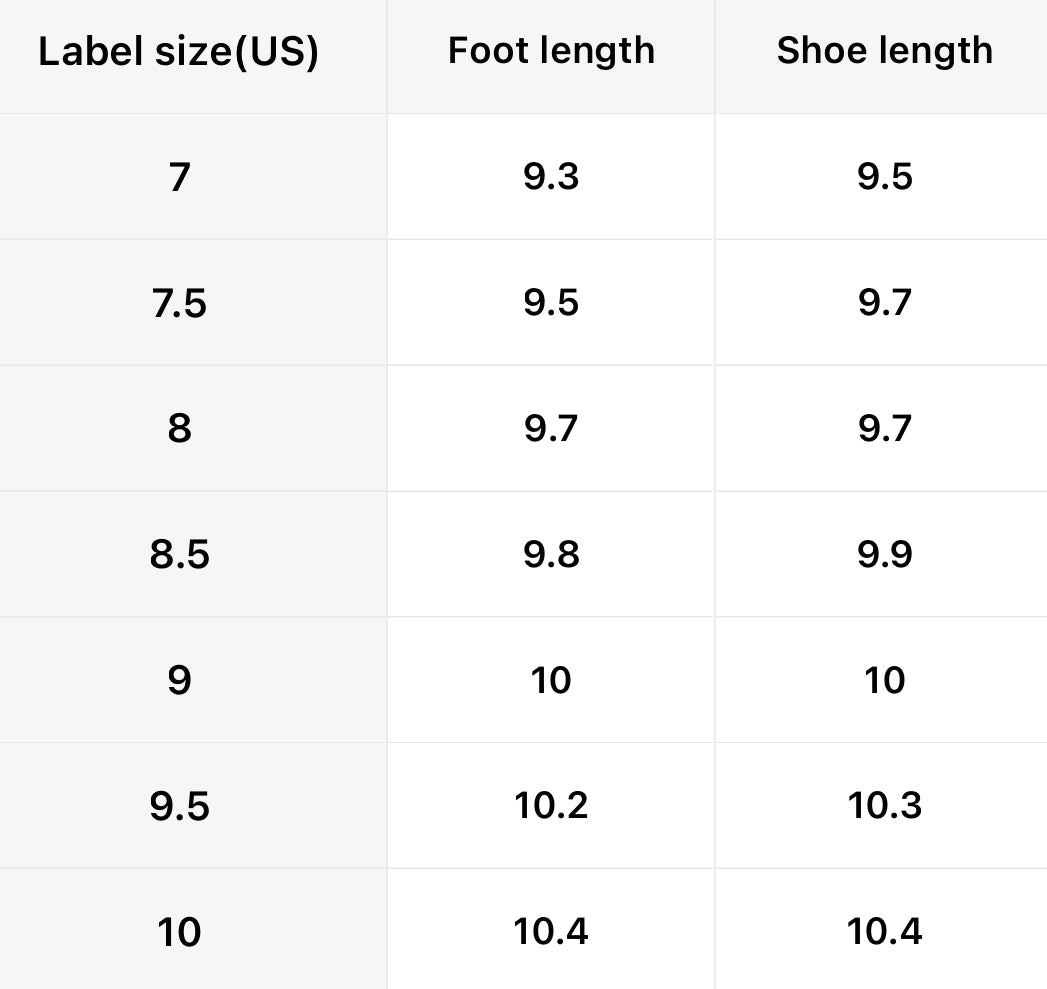
Task: Click the "Shoe length" column header
Action: pyautogui.click(x=884, y=50)
